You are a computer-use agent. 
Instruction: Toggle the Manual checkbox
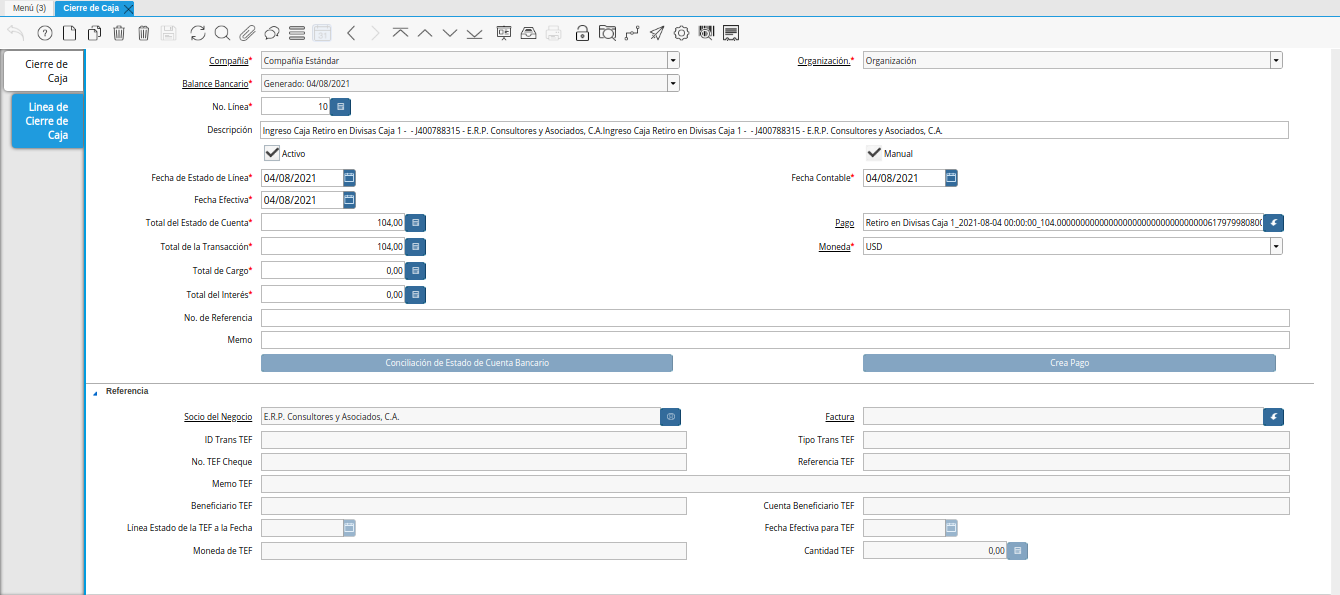point(874,154)
